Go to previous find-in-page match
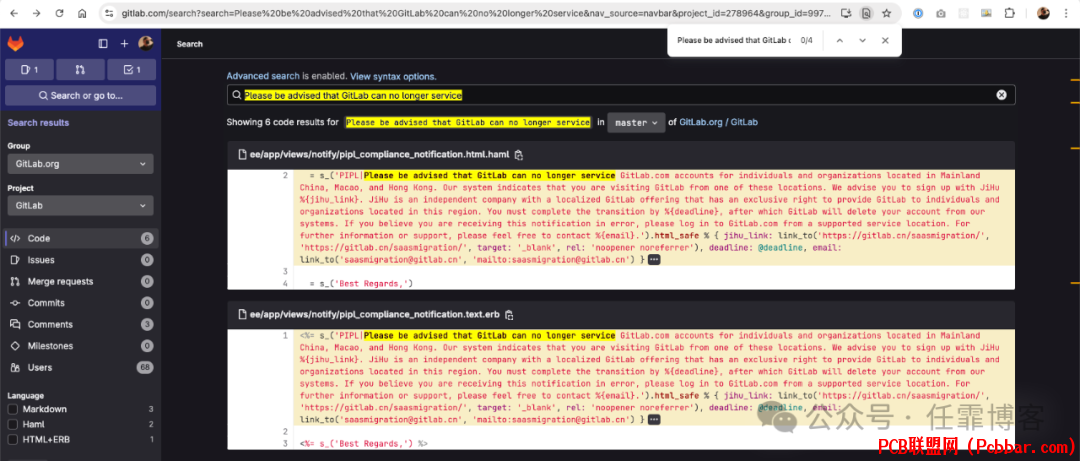Viewport: 1080px width, 461px height. [x=840, y=41]
